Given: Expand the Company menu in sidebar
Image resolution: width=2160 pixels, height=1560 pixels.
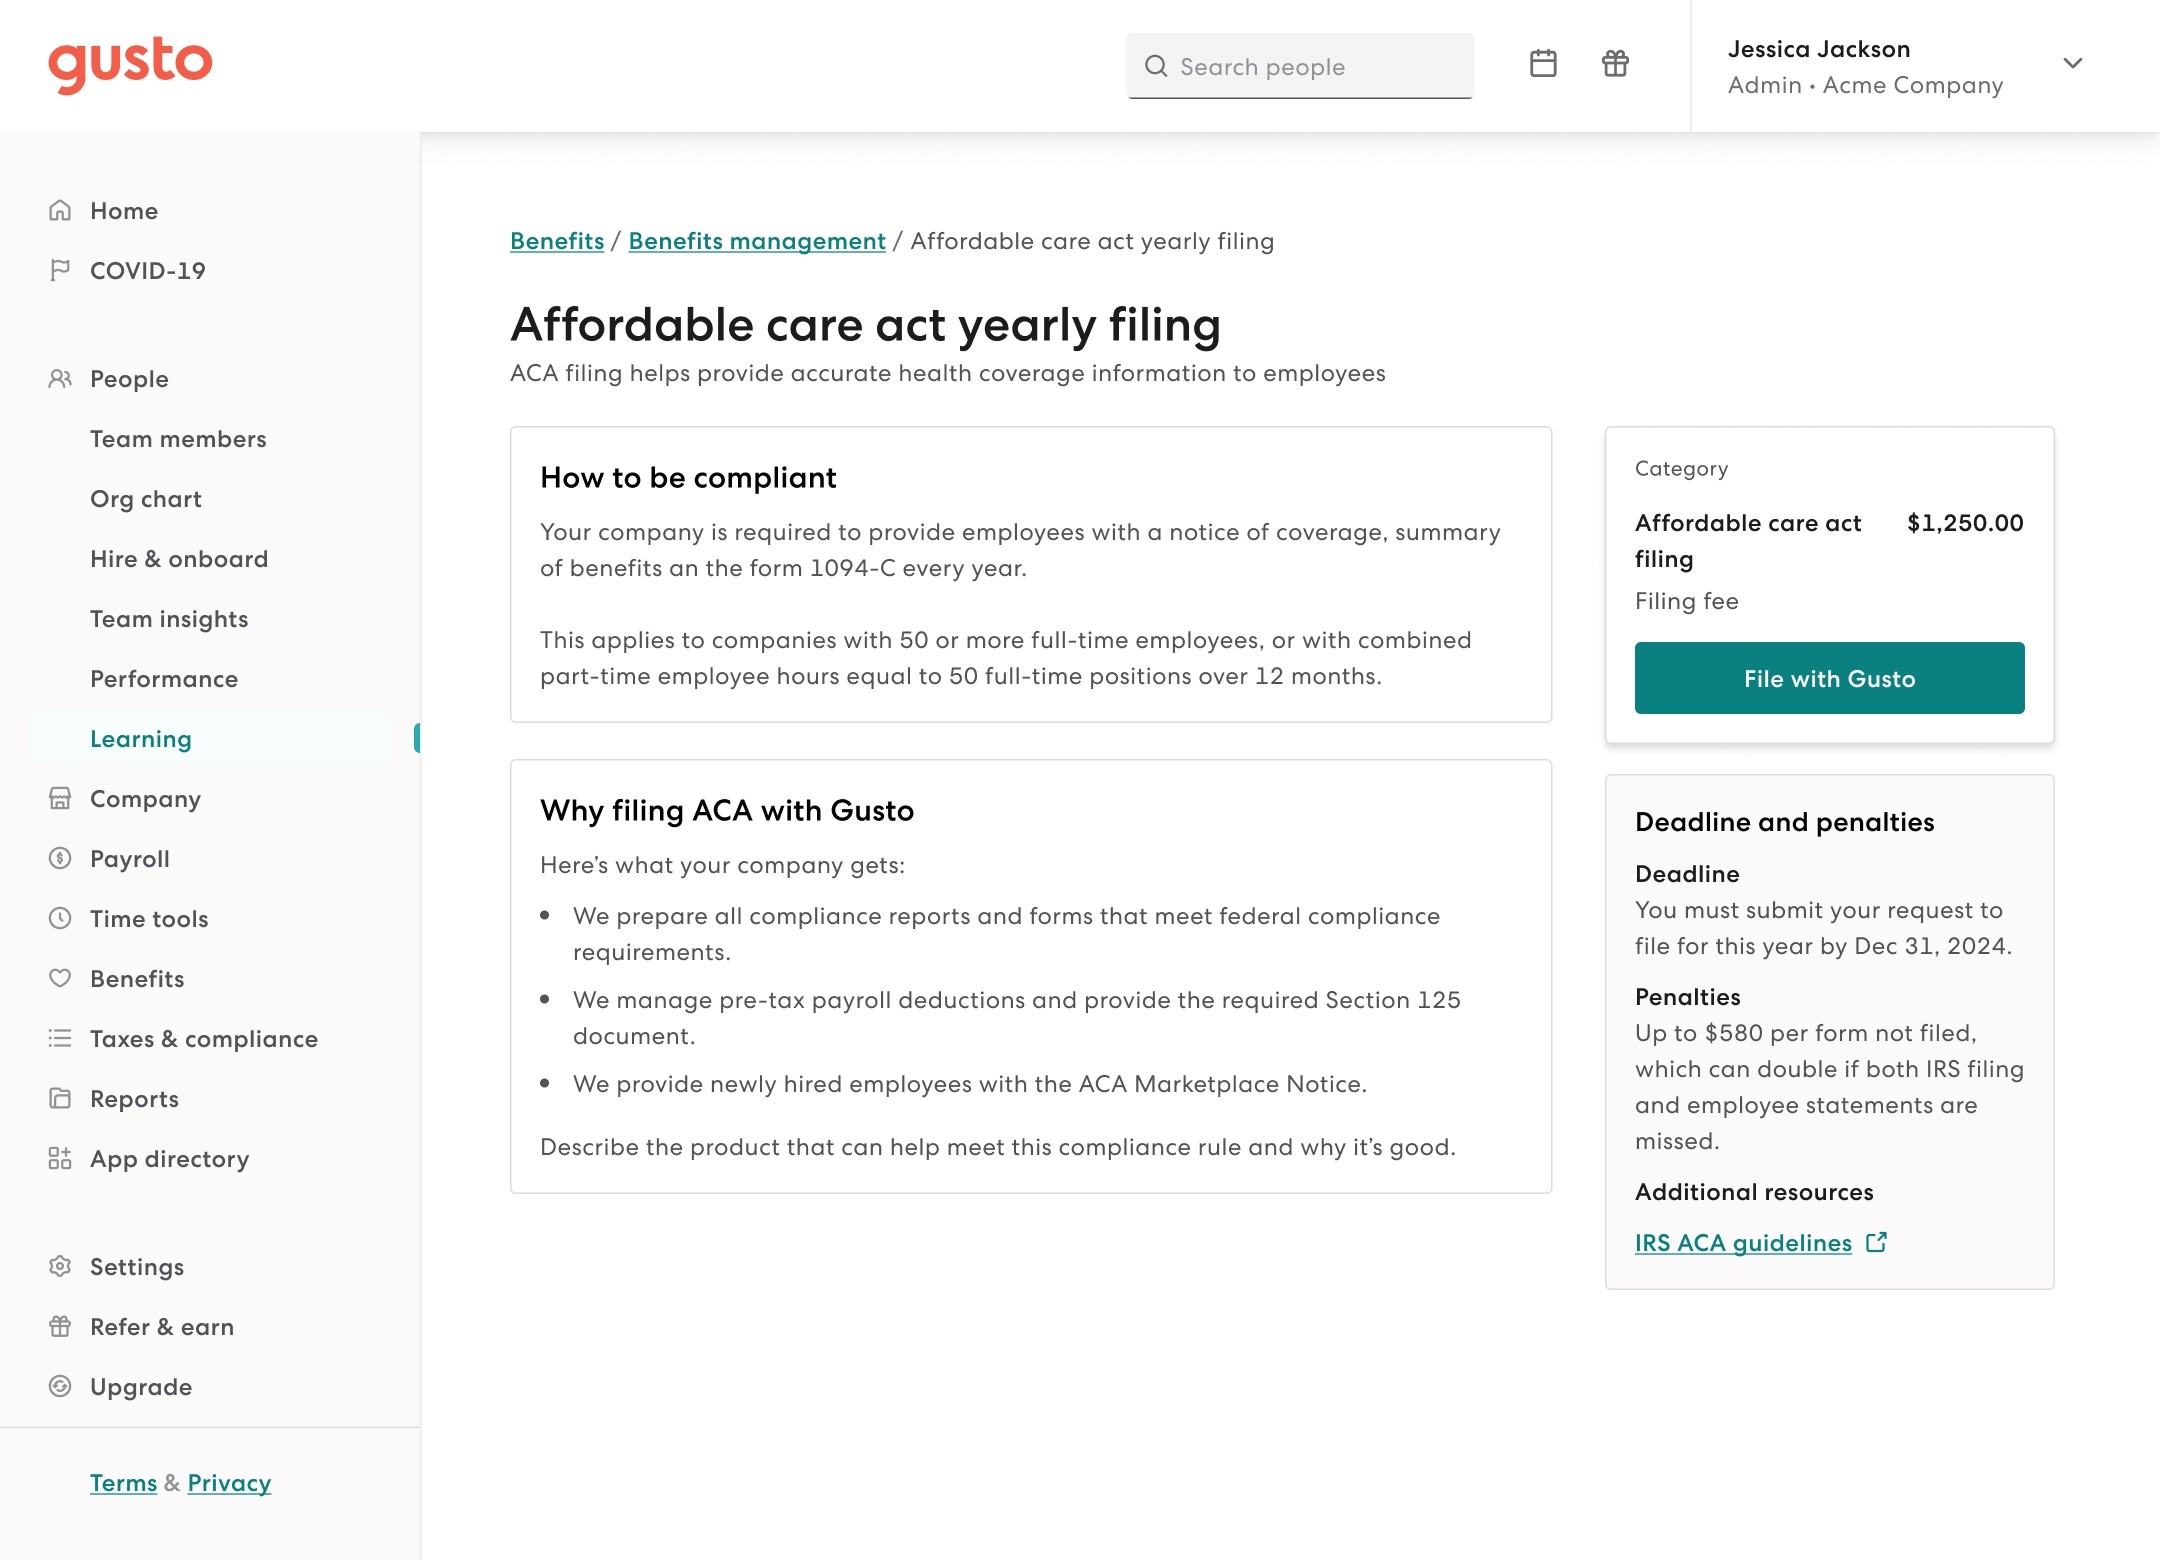Looking at the screenshot, I should (x=145, y=799).
